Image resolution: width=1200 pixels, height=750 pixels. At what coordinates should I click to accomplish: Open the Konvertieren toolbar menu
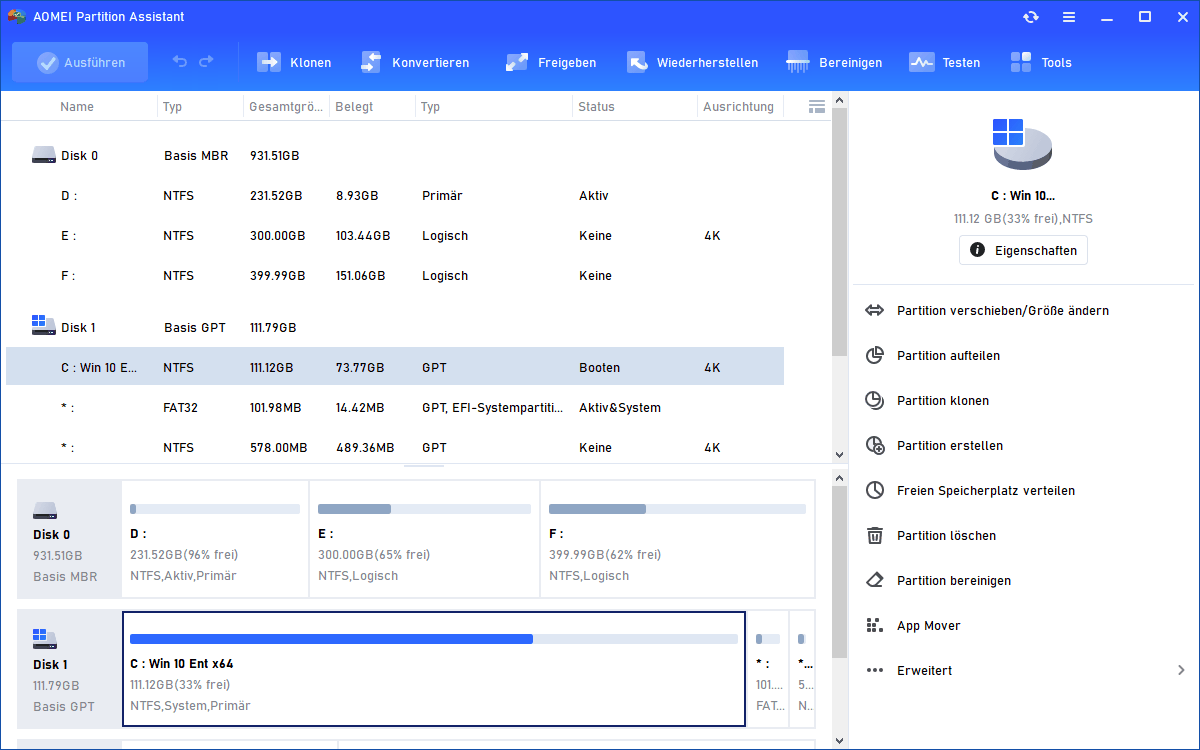click(414, 62)
